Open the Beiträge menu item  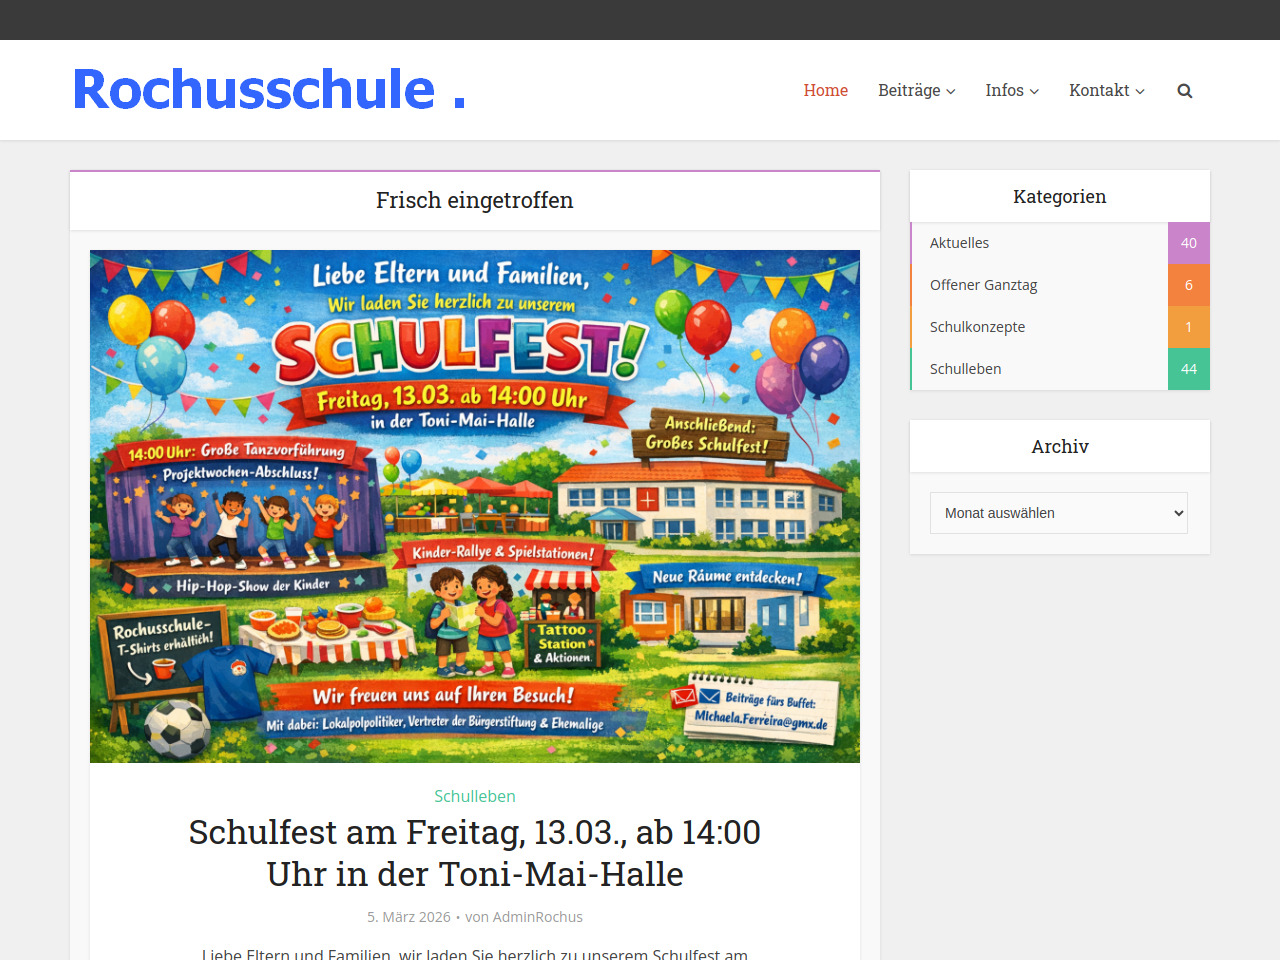(909, 90)
